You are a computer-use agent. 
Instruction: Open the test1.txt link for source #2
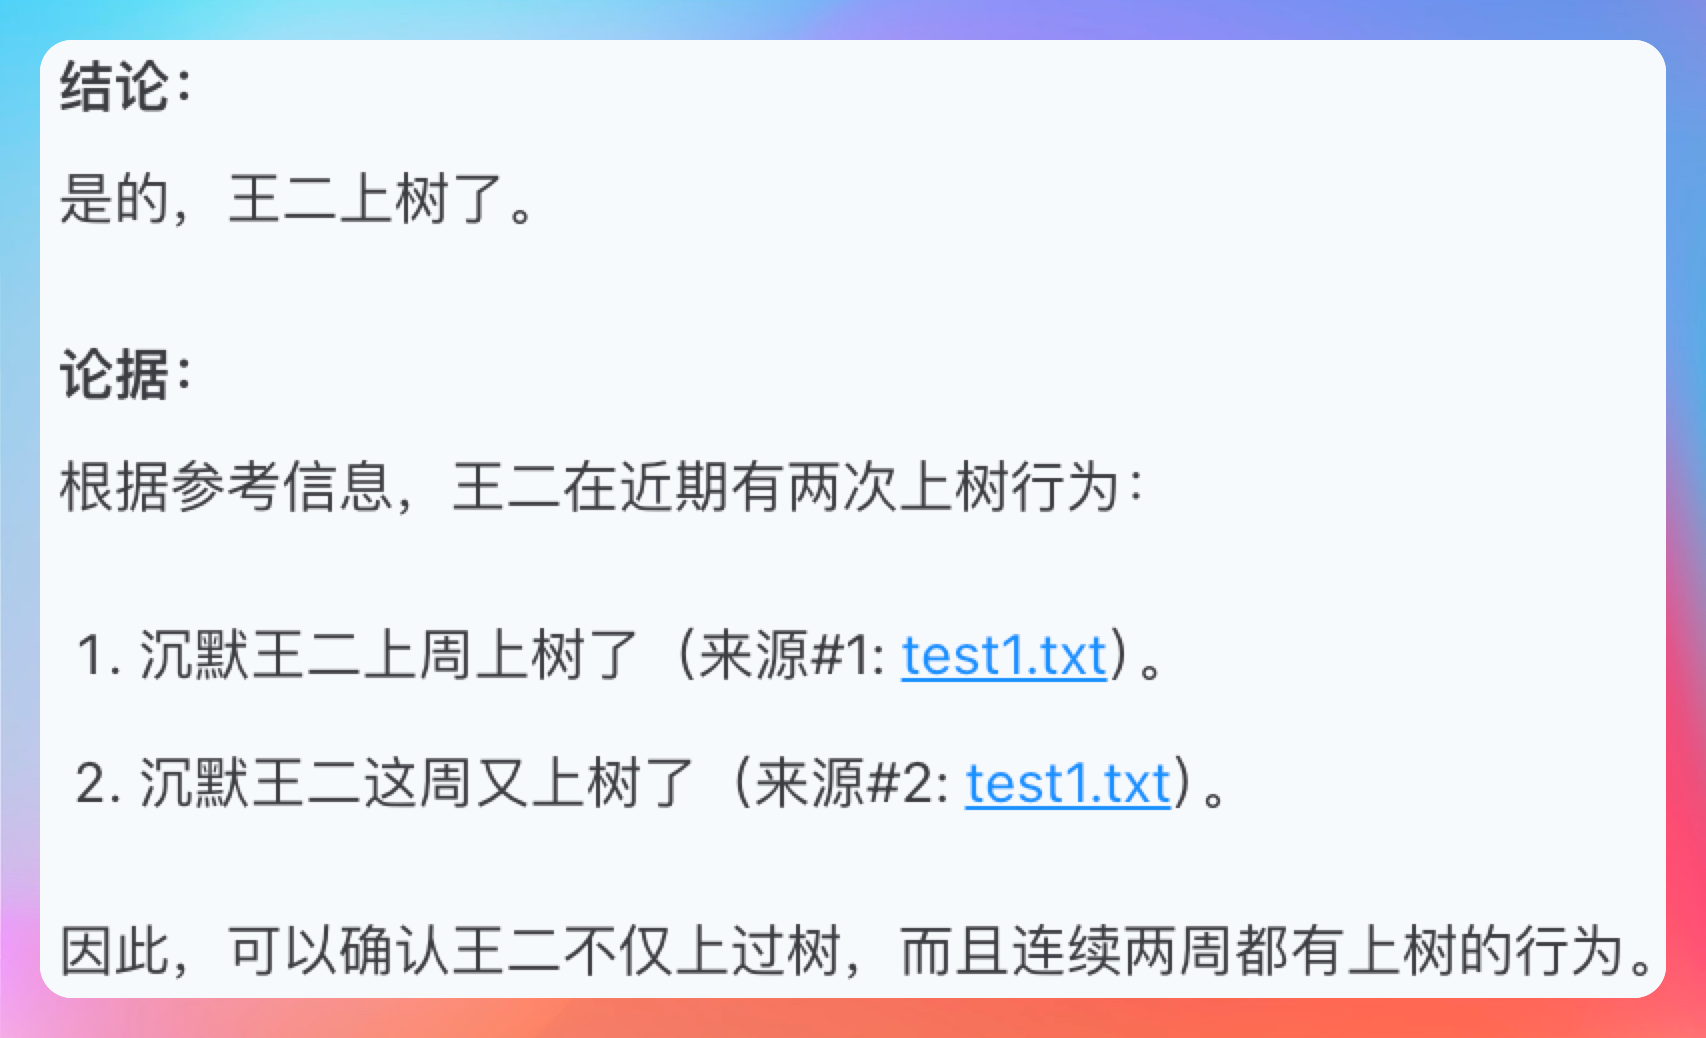tap(1067, 783)
